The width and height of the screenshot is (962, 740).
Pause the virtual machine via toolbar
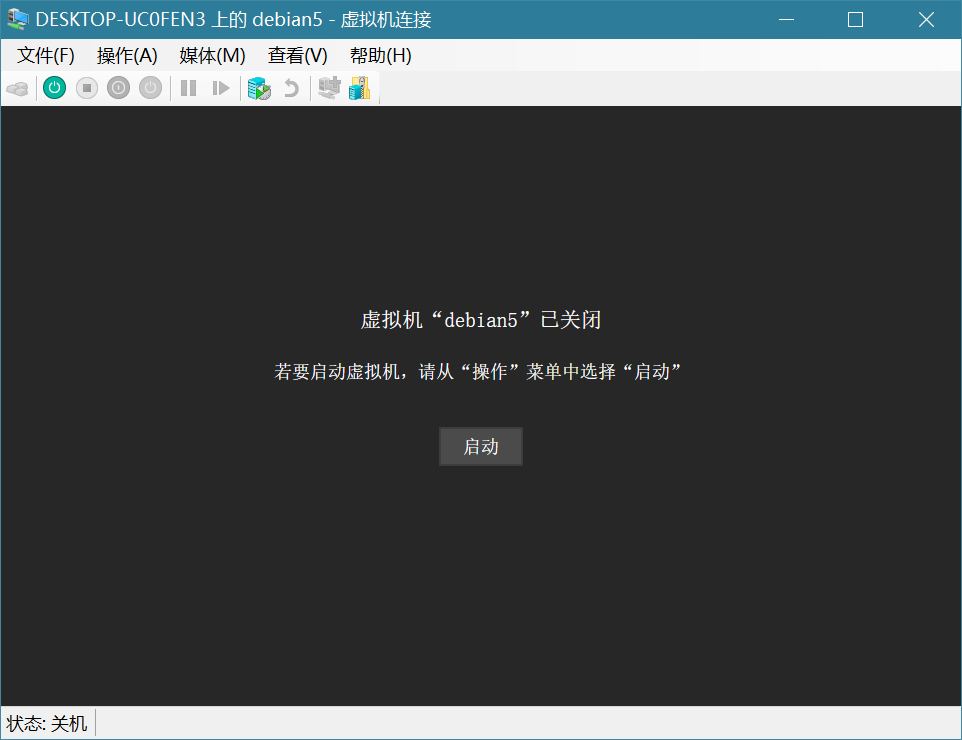[x=188, y=89]
